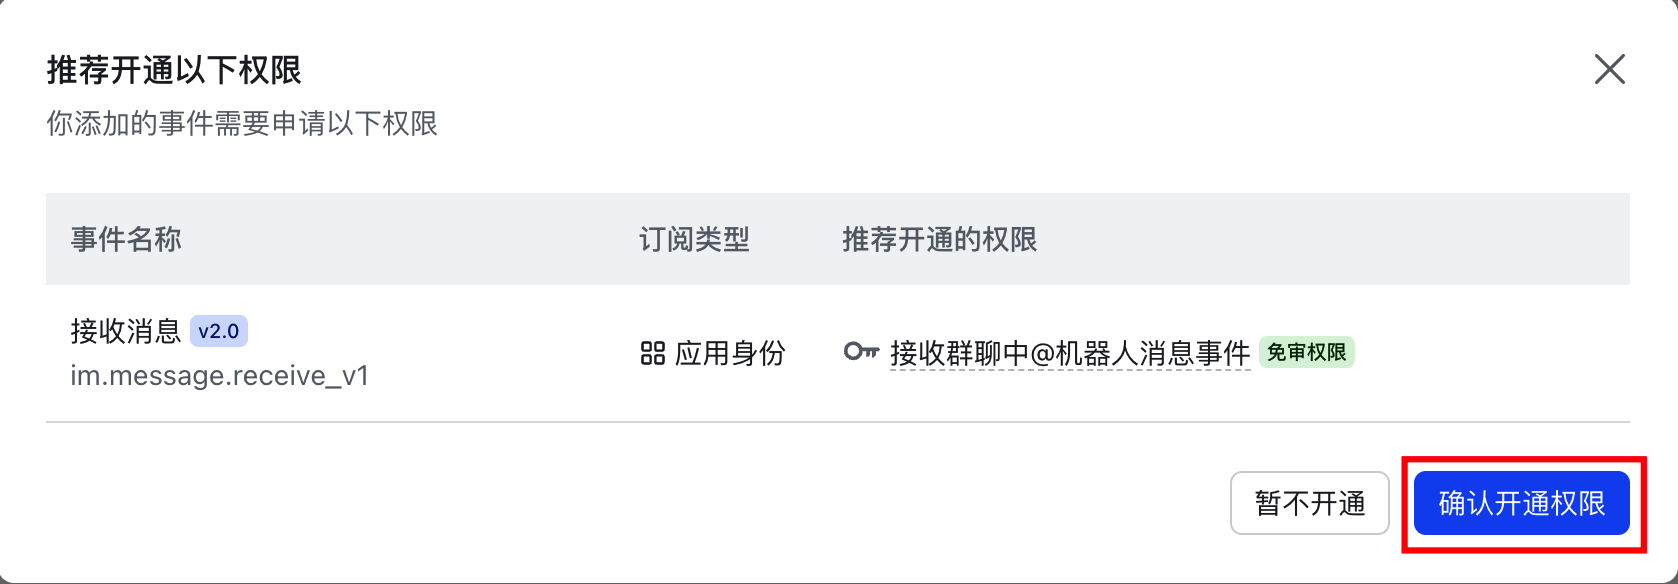The width and height of the screenshot is (1678, 584).
Task: Click the grid icon before 应用身份
Action: coord(652,353)
